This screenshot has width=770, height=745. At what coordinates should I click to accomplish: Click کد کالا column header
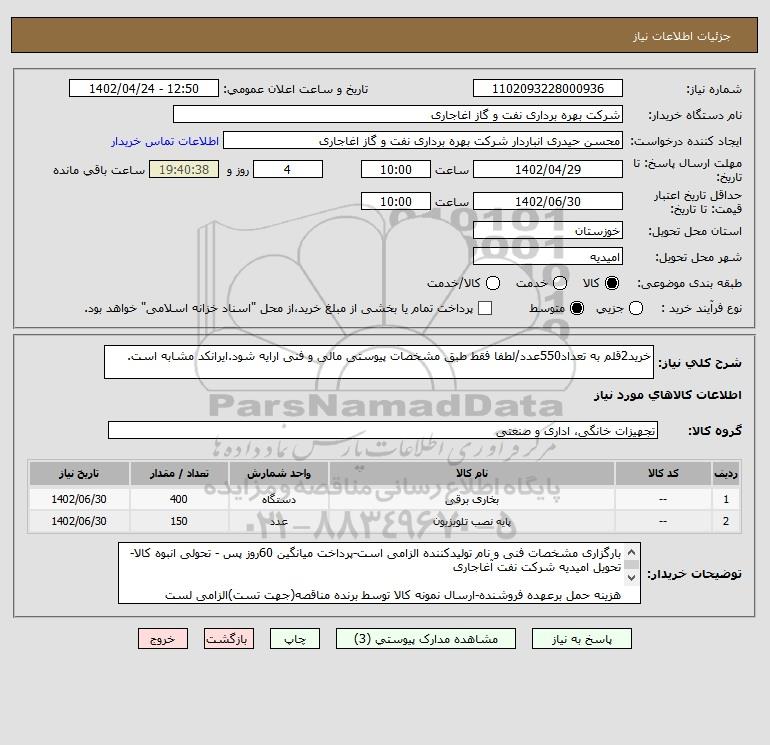tap(663, 473)
